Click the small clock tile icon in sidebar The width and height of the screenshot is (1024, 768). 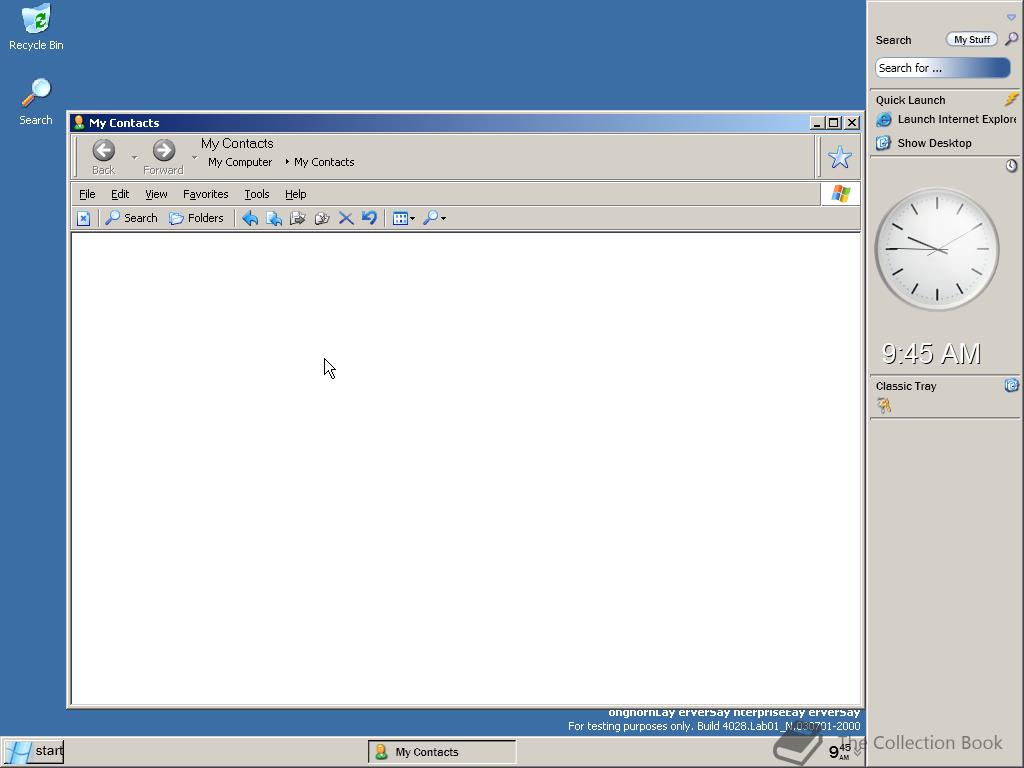click(x=1012, y=166)
